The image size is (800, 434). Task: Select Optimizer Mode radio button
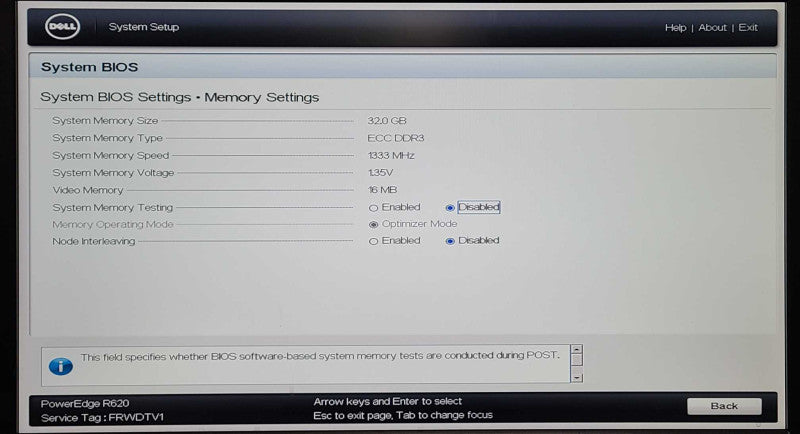point(373,224)
